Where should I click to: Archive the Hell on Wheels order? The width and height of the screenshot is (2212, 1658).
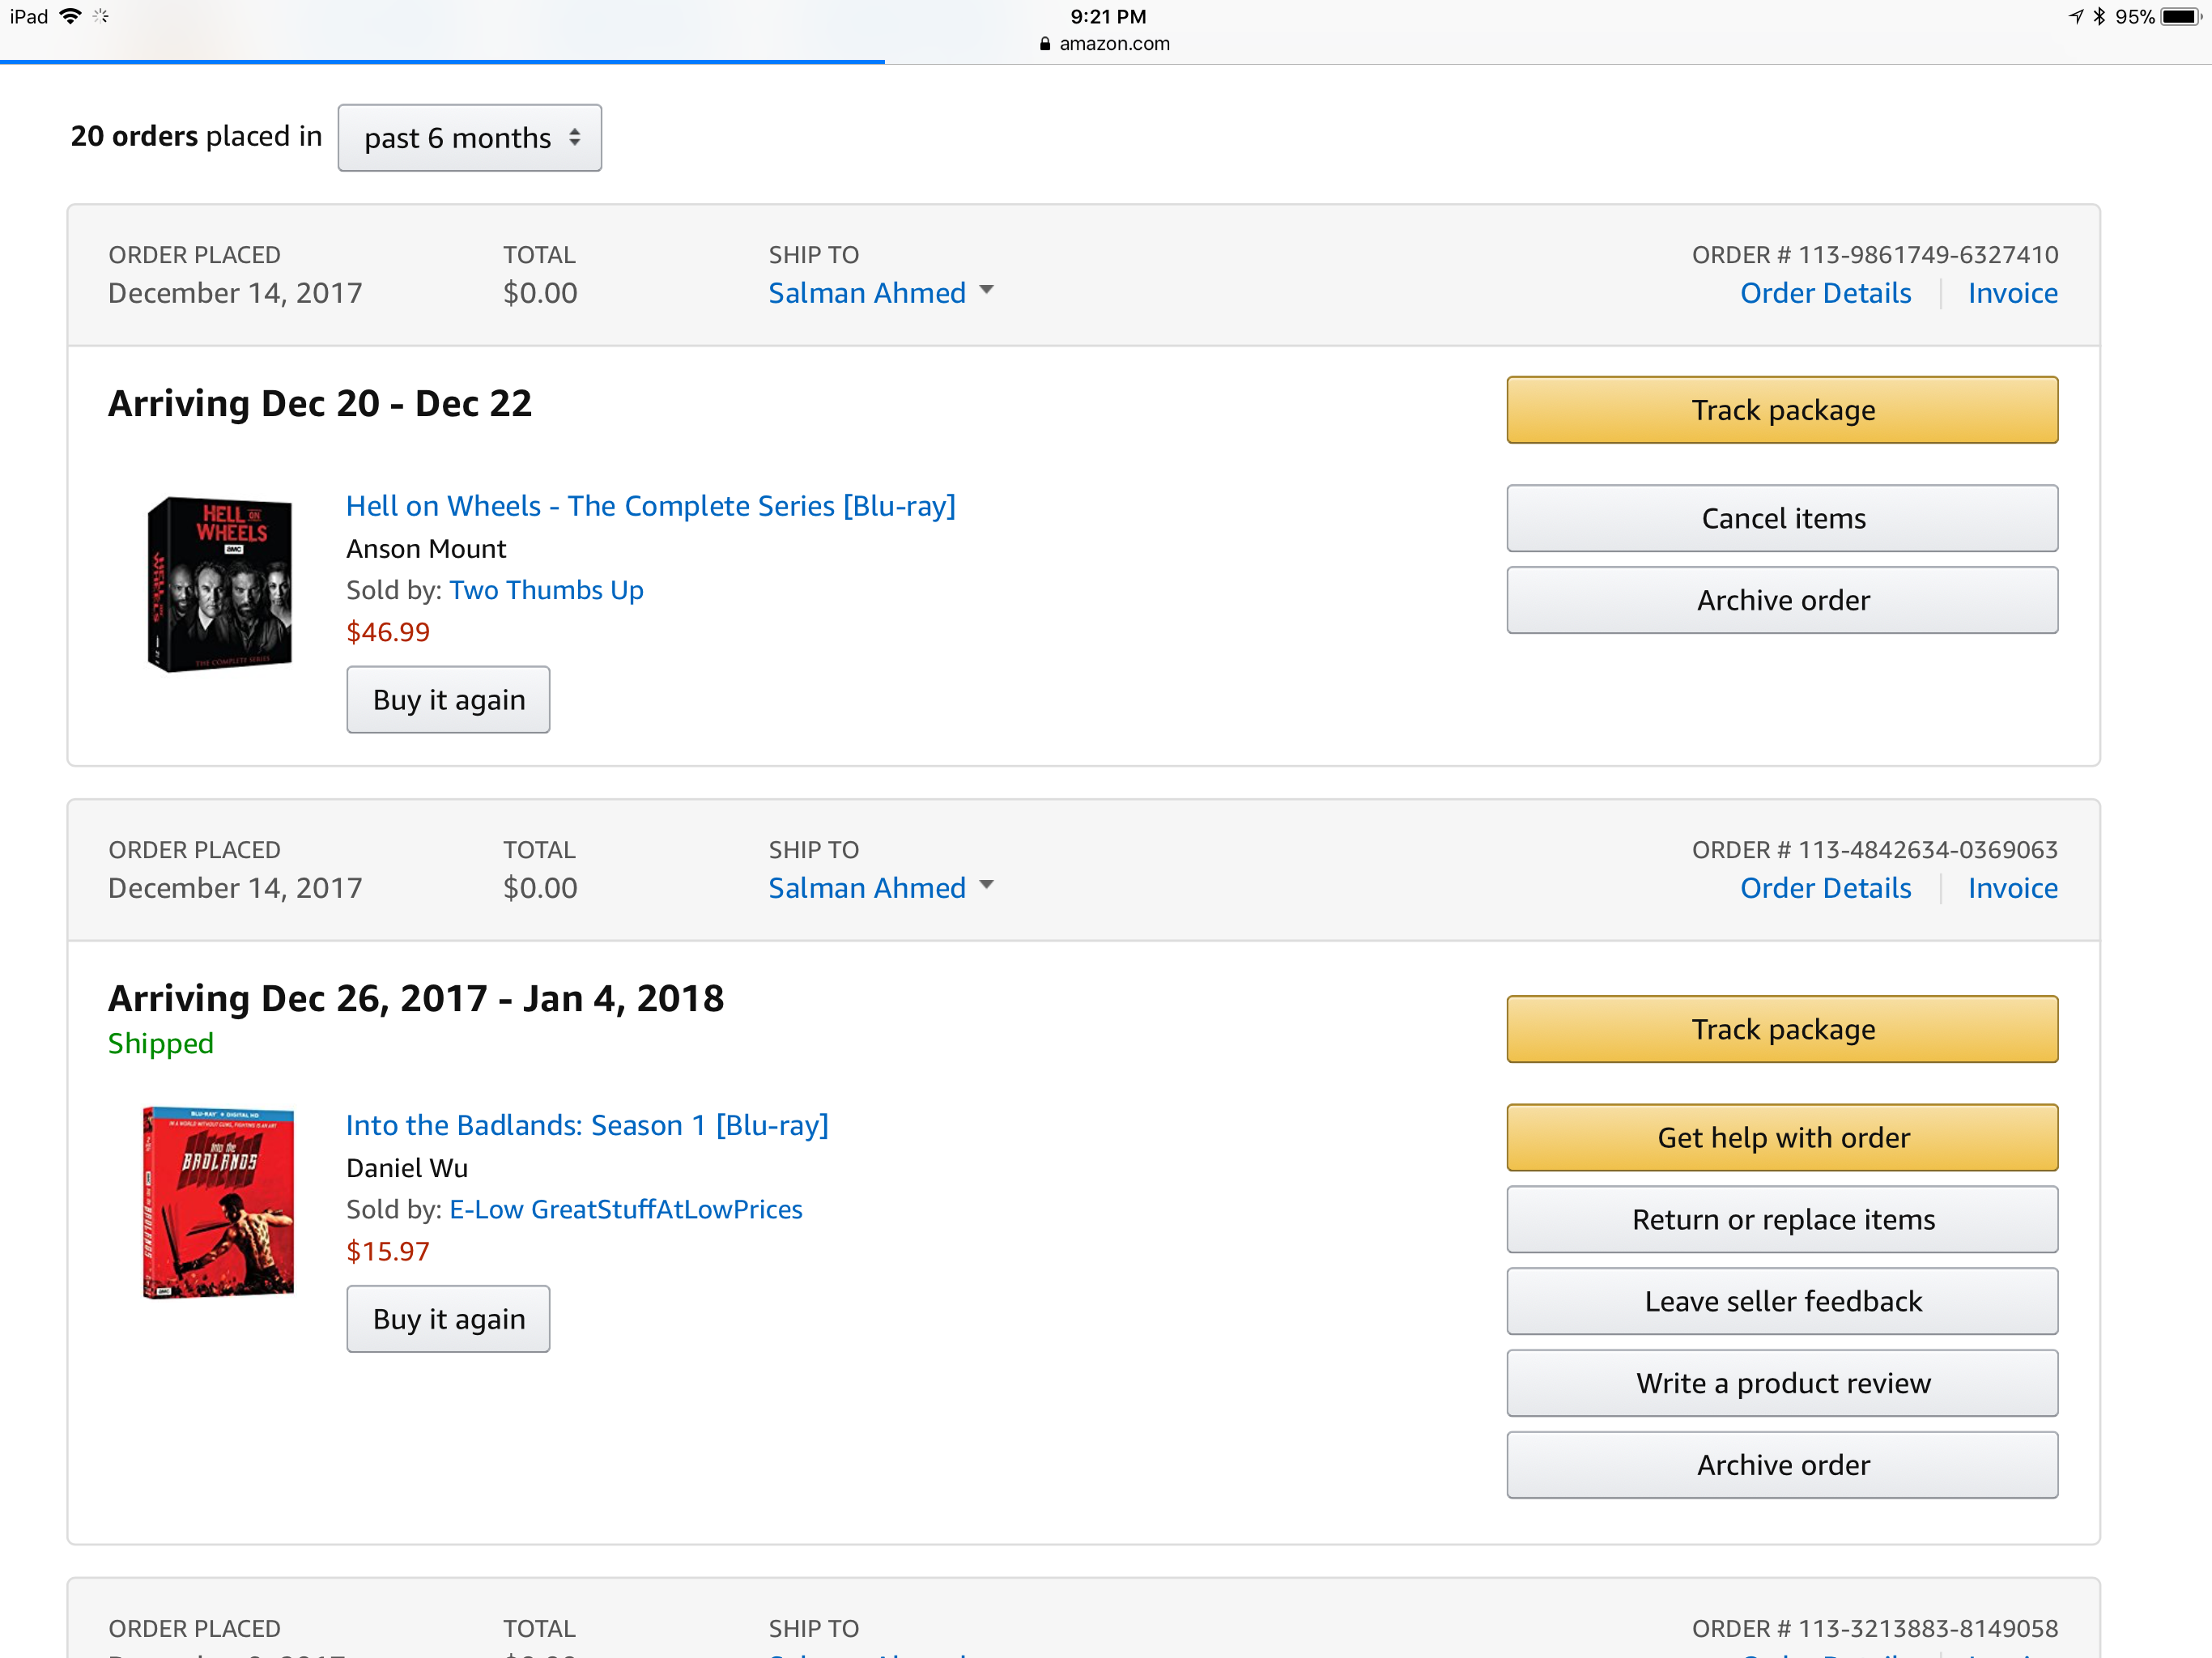pyautogui.click(x=1782, y=600)
